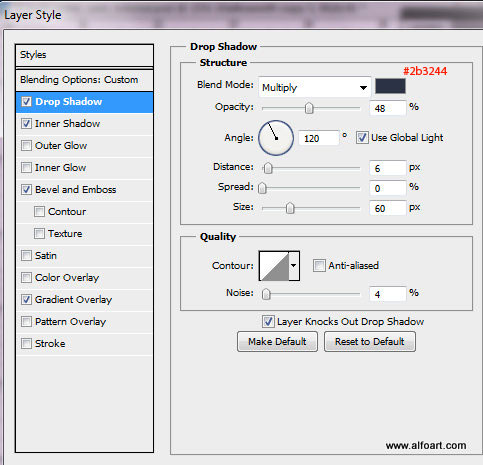Expand the Contour picker dropdown arrow

[x=294, y=266]
